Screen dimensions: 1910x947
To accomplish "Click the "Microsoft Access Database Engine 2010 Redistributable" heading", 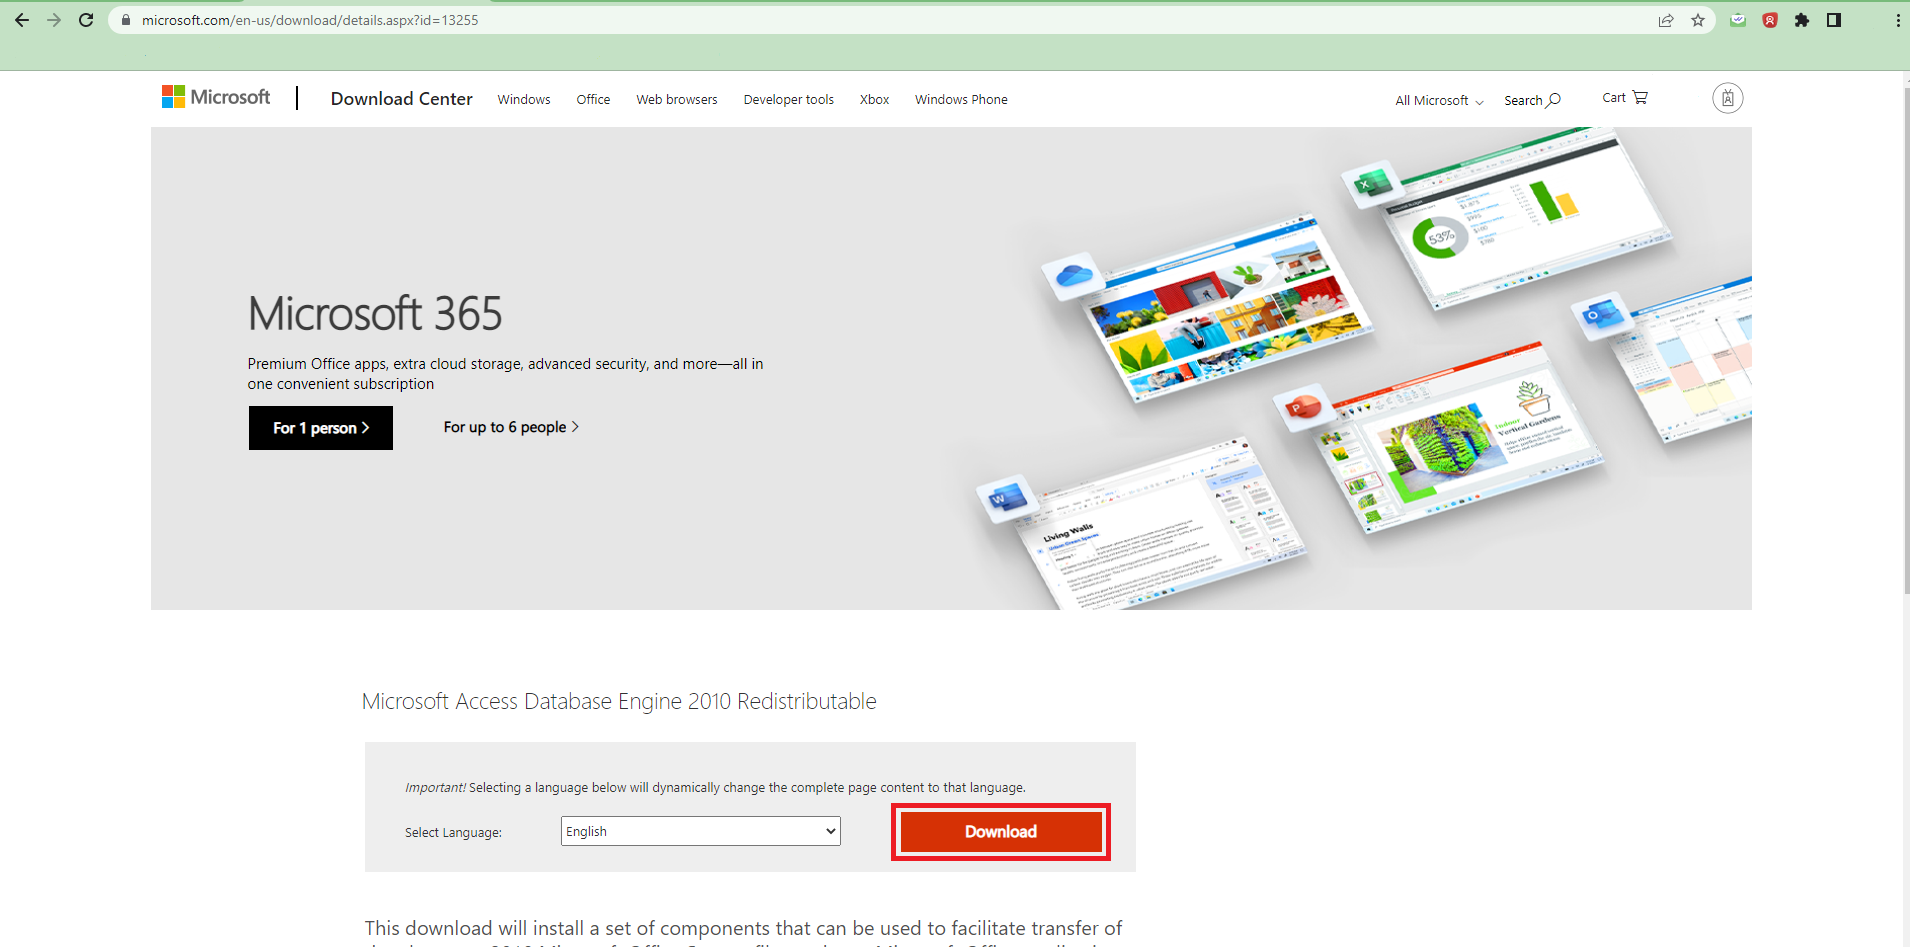I will (x=619, y=701).
